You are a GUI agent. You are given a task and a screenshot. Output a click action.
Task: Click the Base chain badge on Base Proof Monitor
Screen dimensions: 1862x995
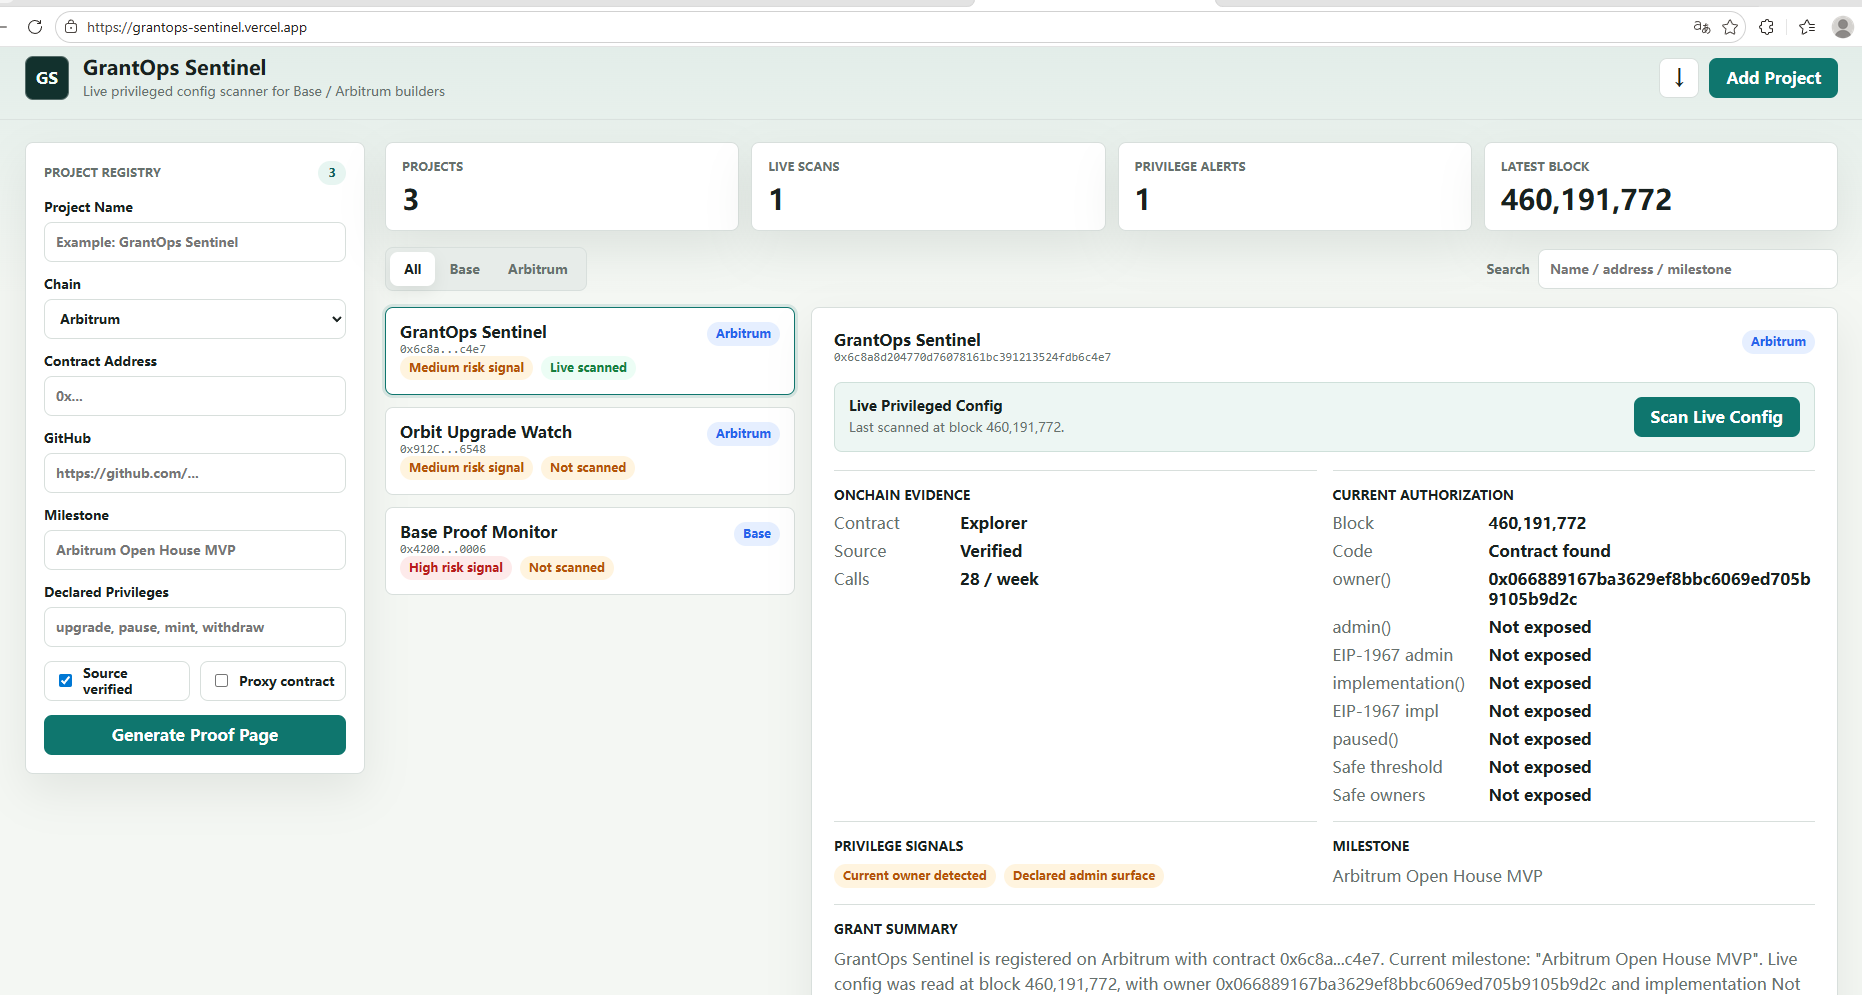[x=757, y=534]
